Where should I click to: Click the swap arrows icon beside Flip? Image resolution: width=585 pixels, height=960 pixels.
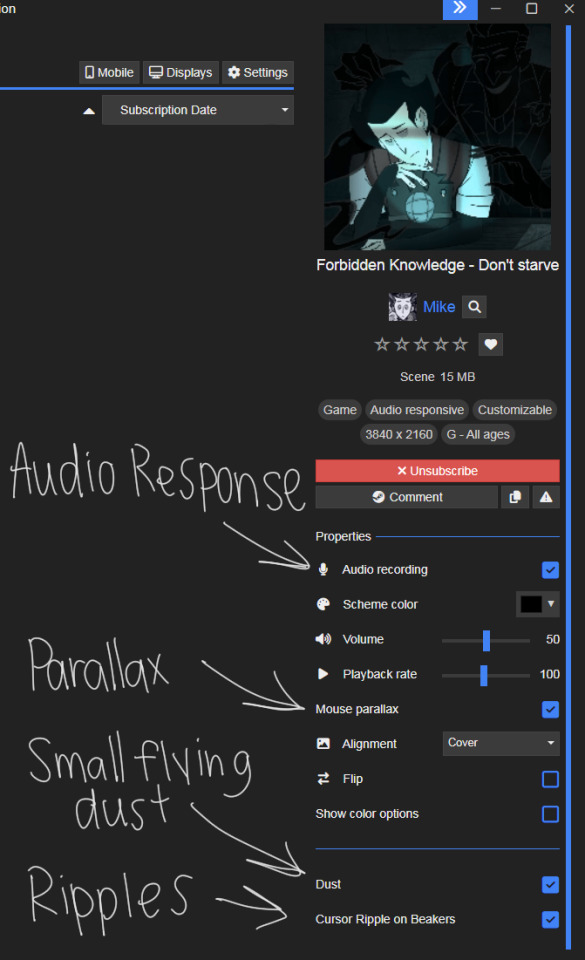(323, 778)
